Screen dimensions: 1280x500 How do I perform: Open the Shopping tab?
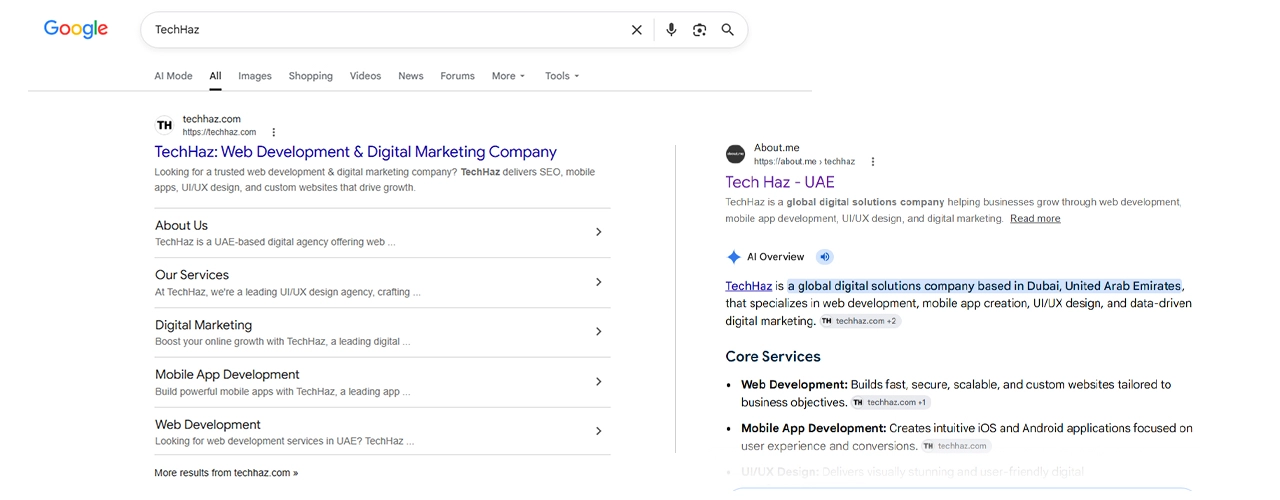pos(311,76)
